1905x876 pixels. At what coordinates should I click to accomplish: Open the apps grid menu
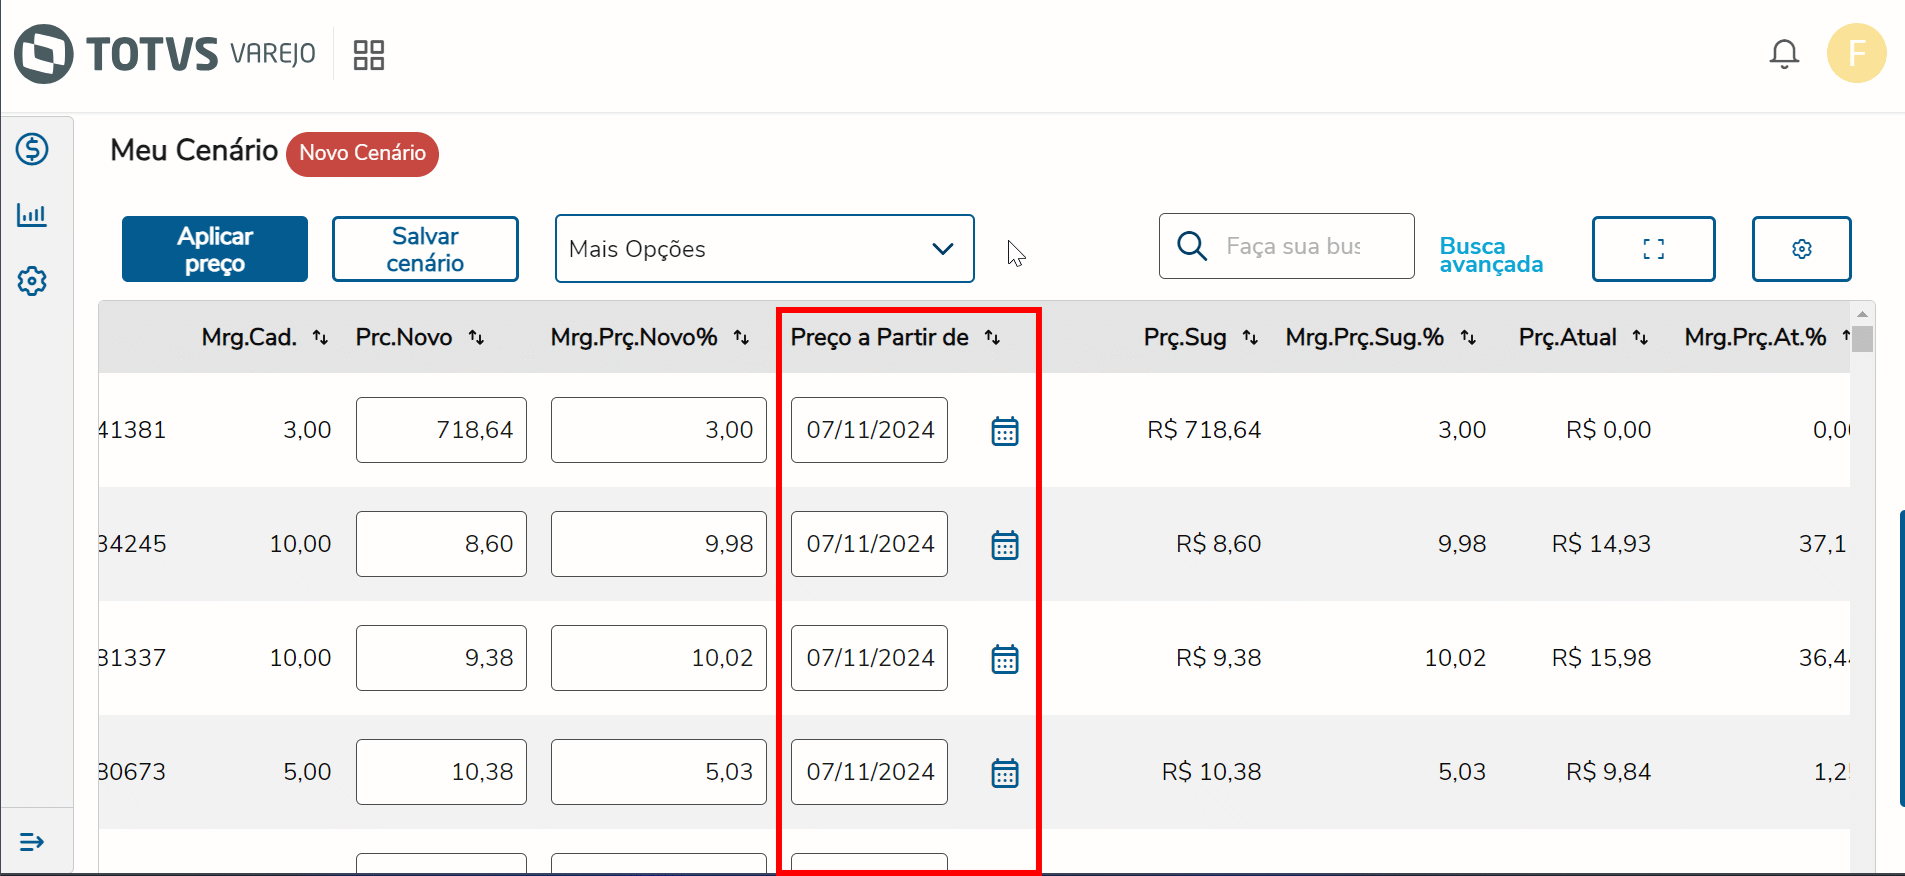click(x=369, y=55)
